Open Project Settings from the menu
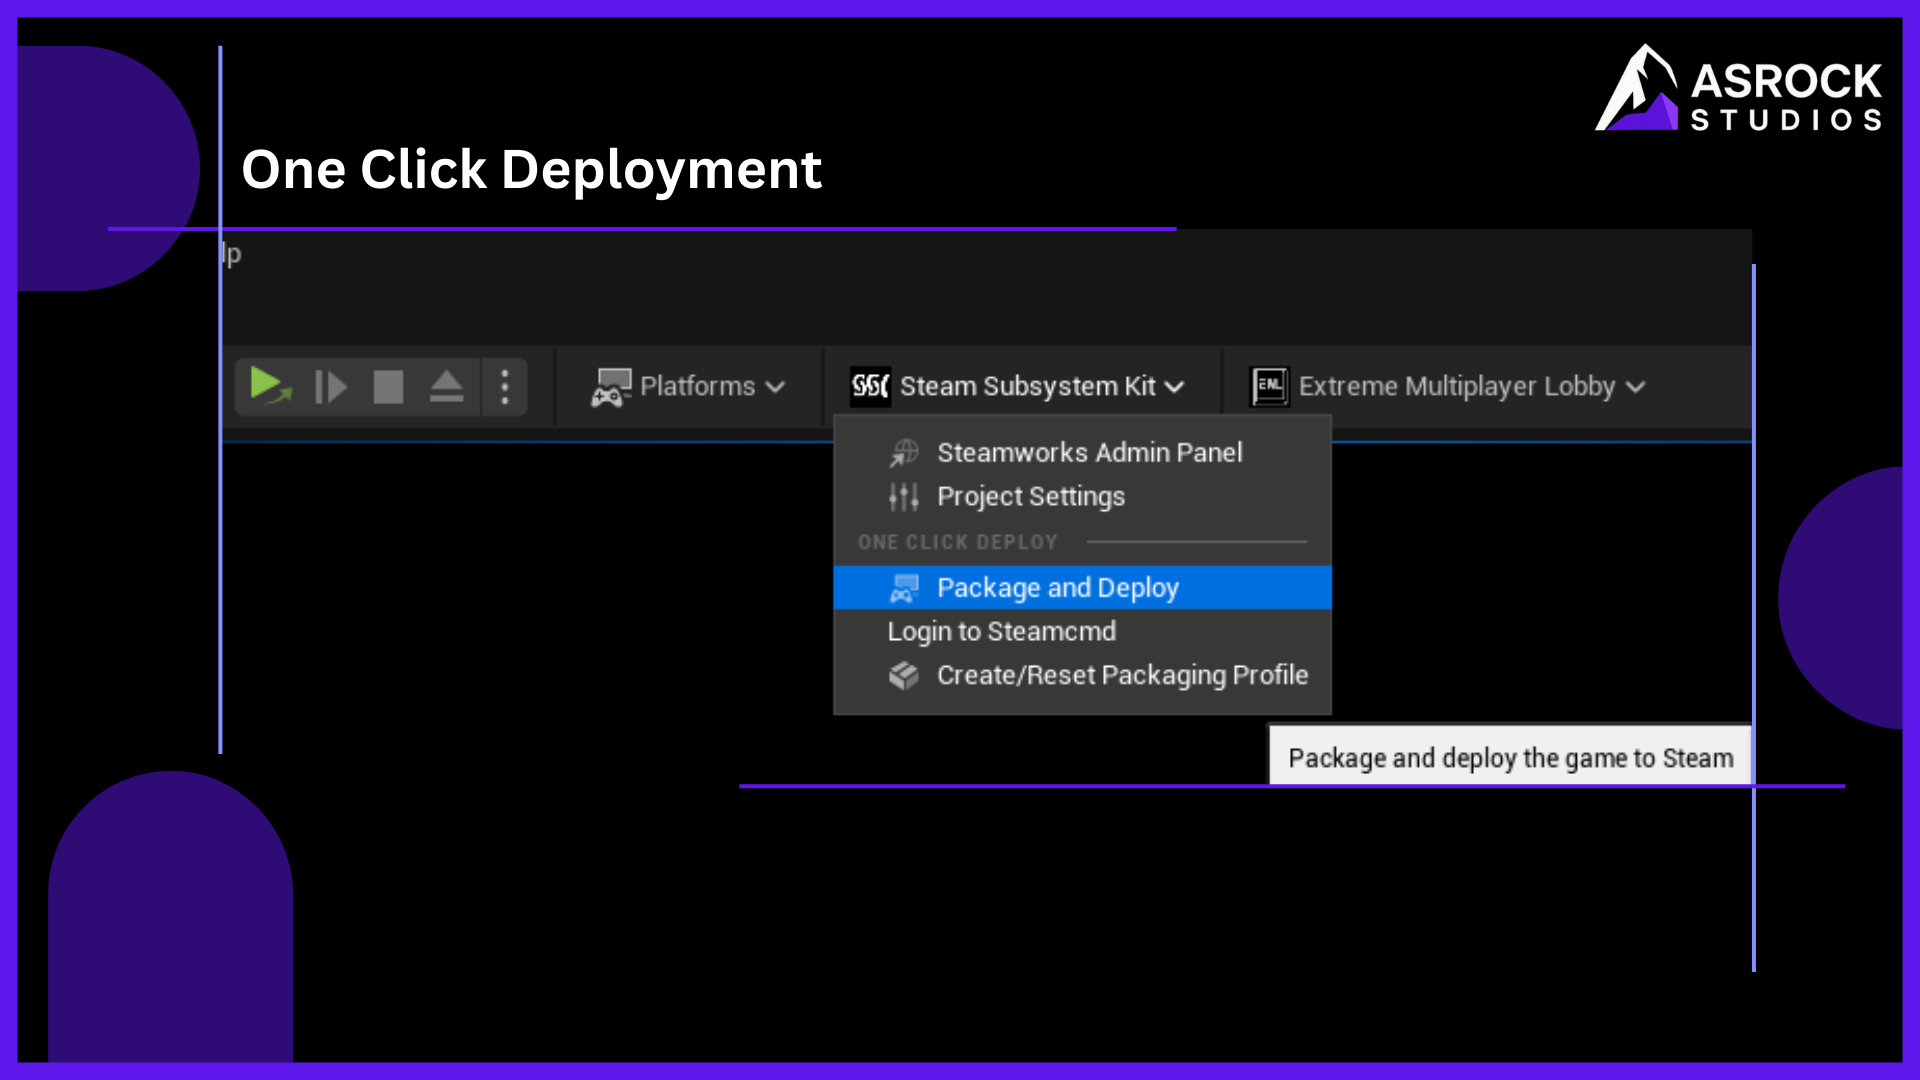The width and height of the screenshot is (1920, 1080). point(1082,497)
